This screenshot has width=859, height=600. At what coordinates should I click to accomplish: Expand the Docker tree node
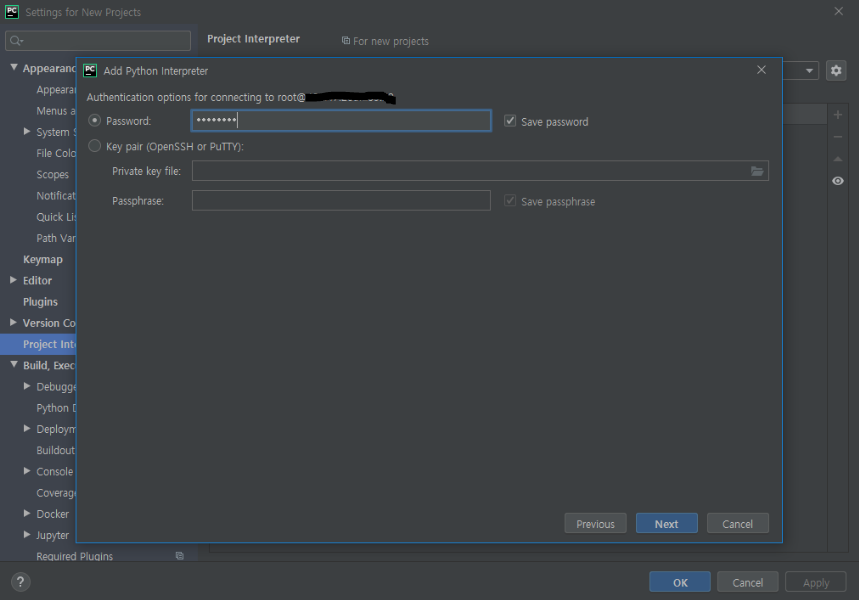point(27,513)
